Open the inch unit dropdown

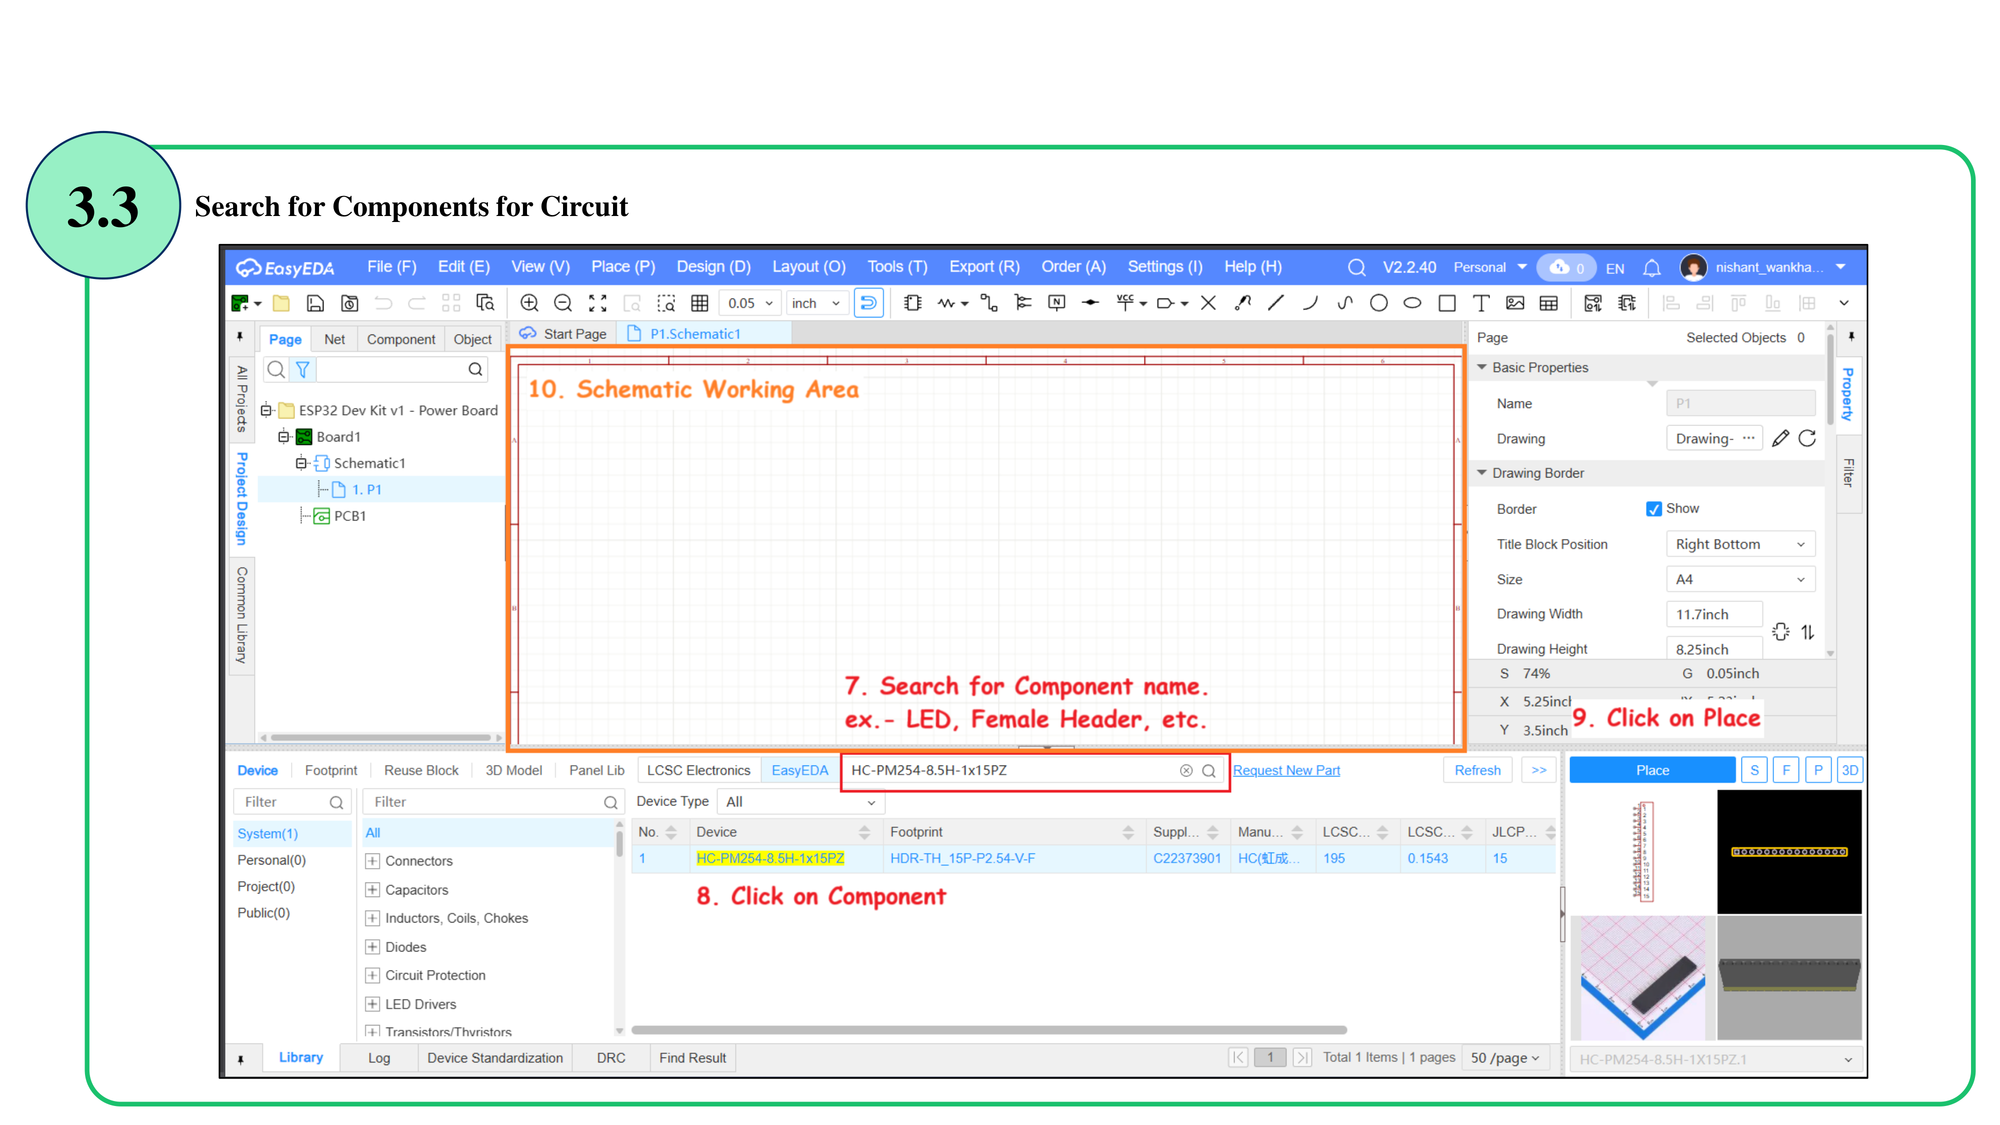816,303
